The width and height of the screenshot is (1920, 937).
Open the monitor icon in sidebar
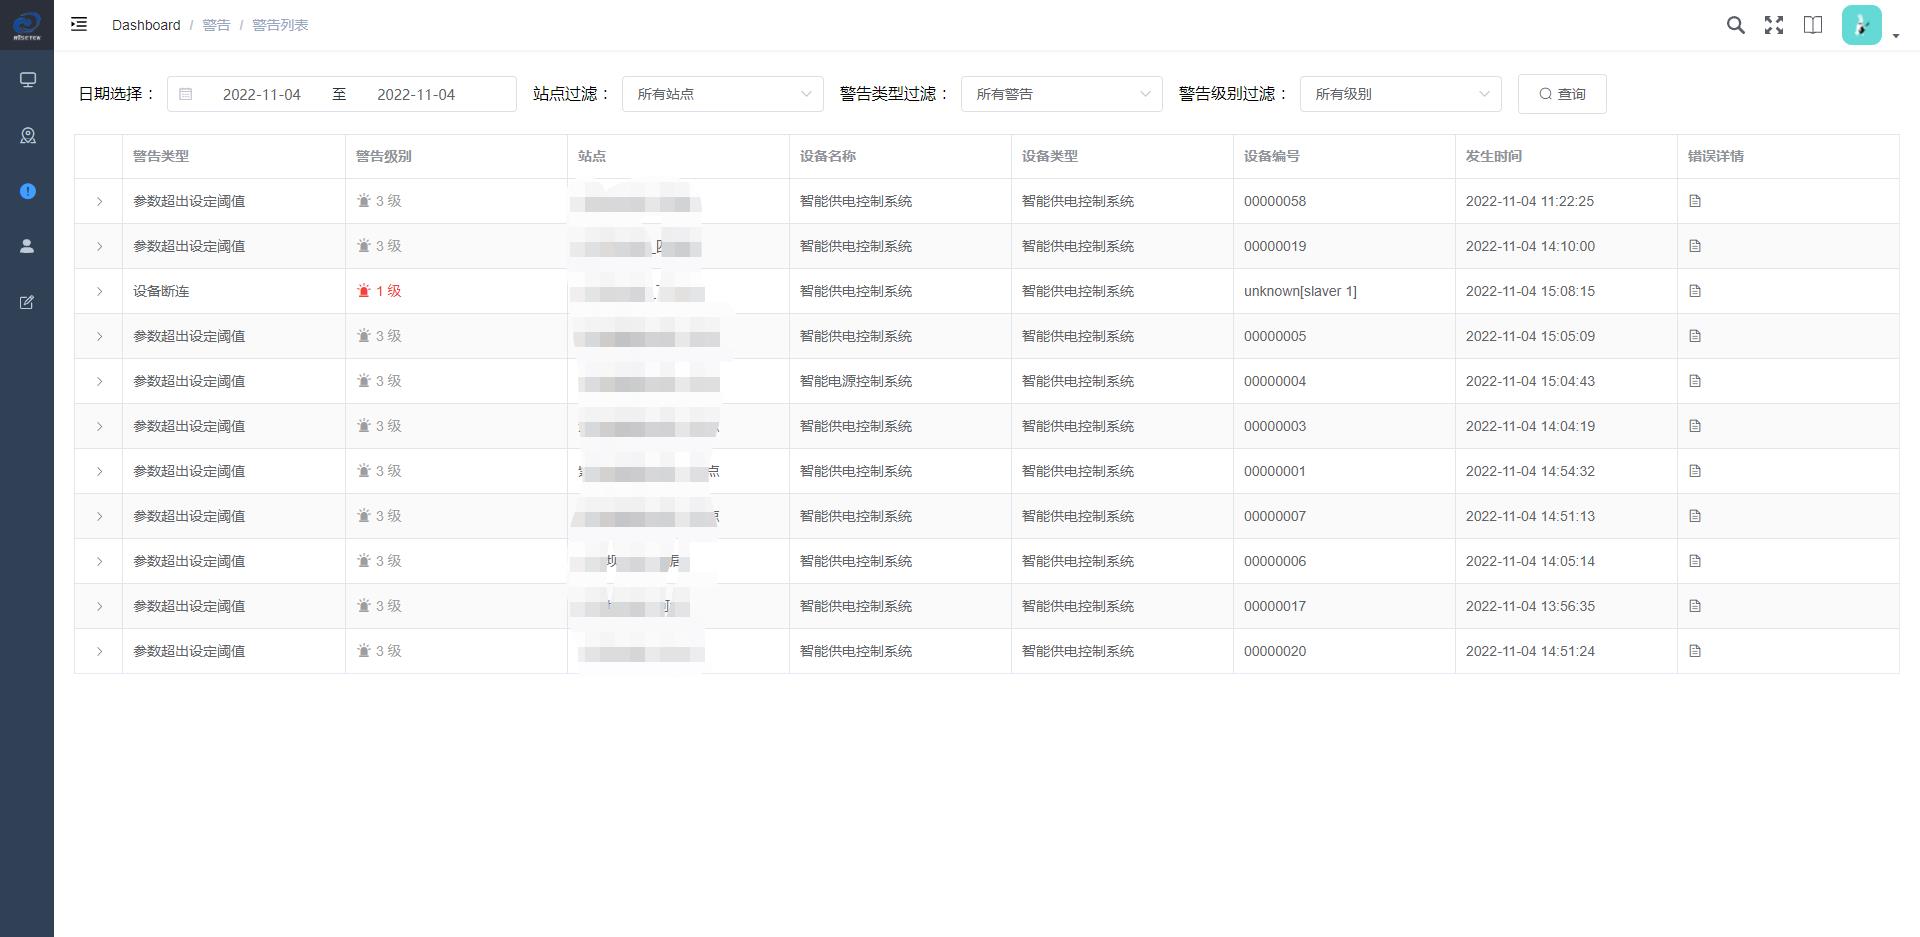28,80
